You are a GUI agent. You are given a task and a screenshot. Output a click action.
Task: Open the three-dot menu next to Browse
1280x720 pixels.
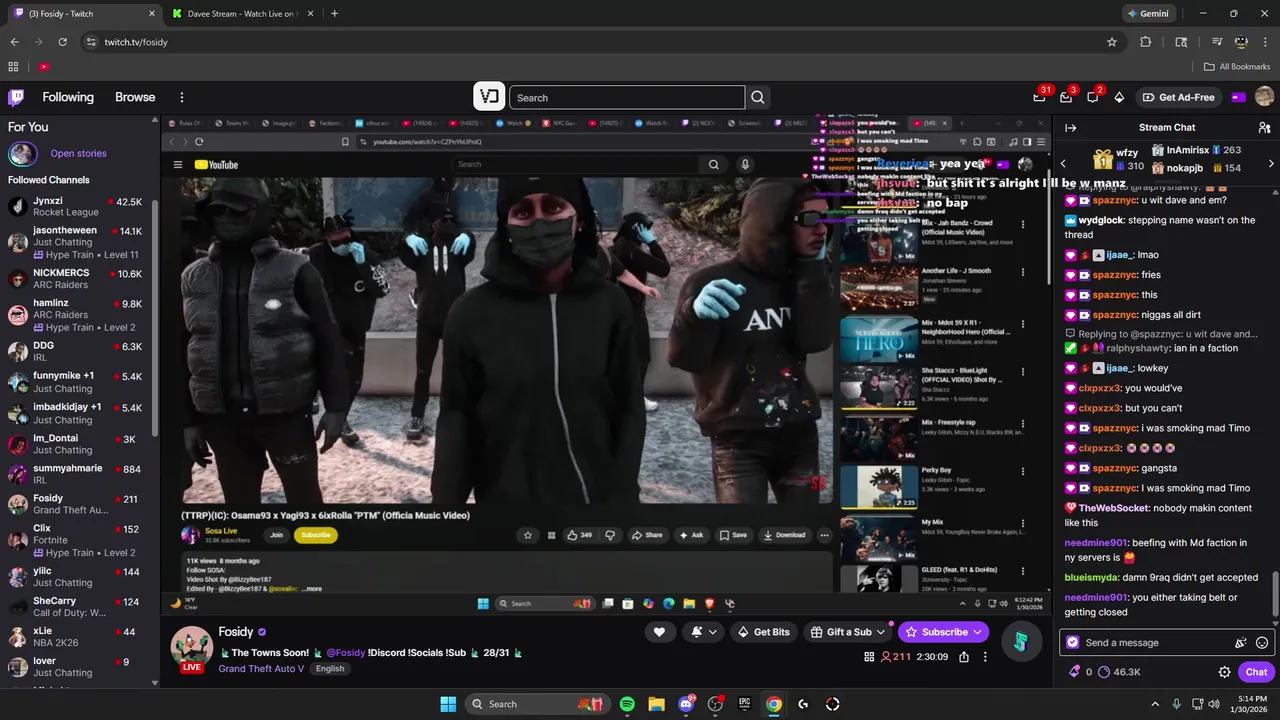(x=182, y=97)
